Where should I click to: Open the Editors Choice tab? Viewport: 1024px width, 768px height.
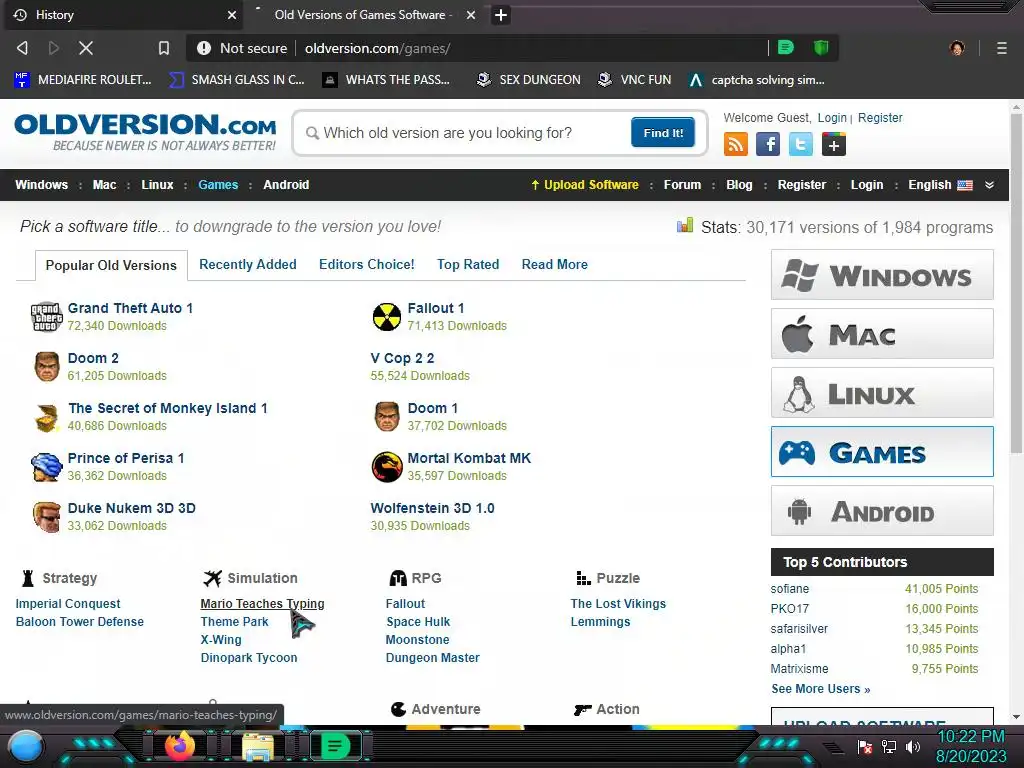(x=366, y=264)
